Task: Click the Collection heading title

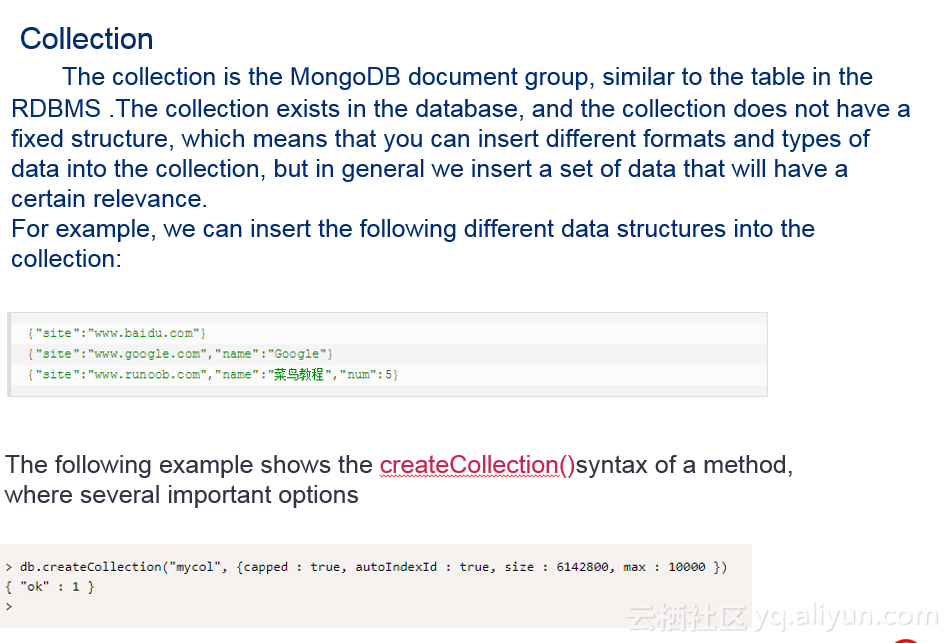Action: click(x=86, y=39)
